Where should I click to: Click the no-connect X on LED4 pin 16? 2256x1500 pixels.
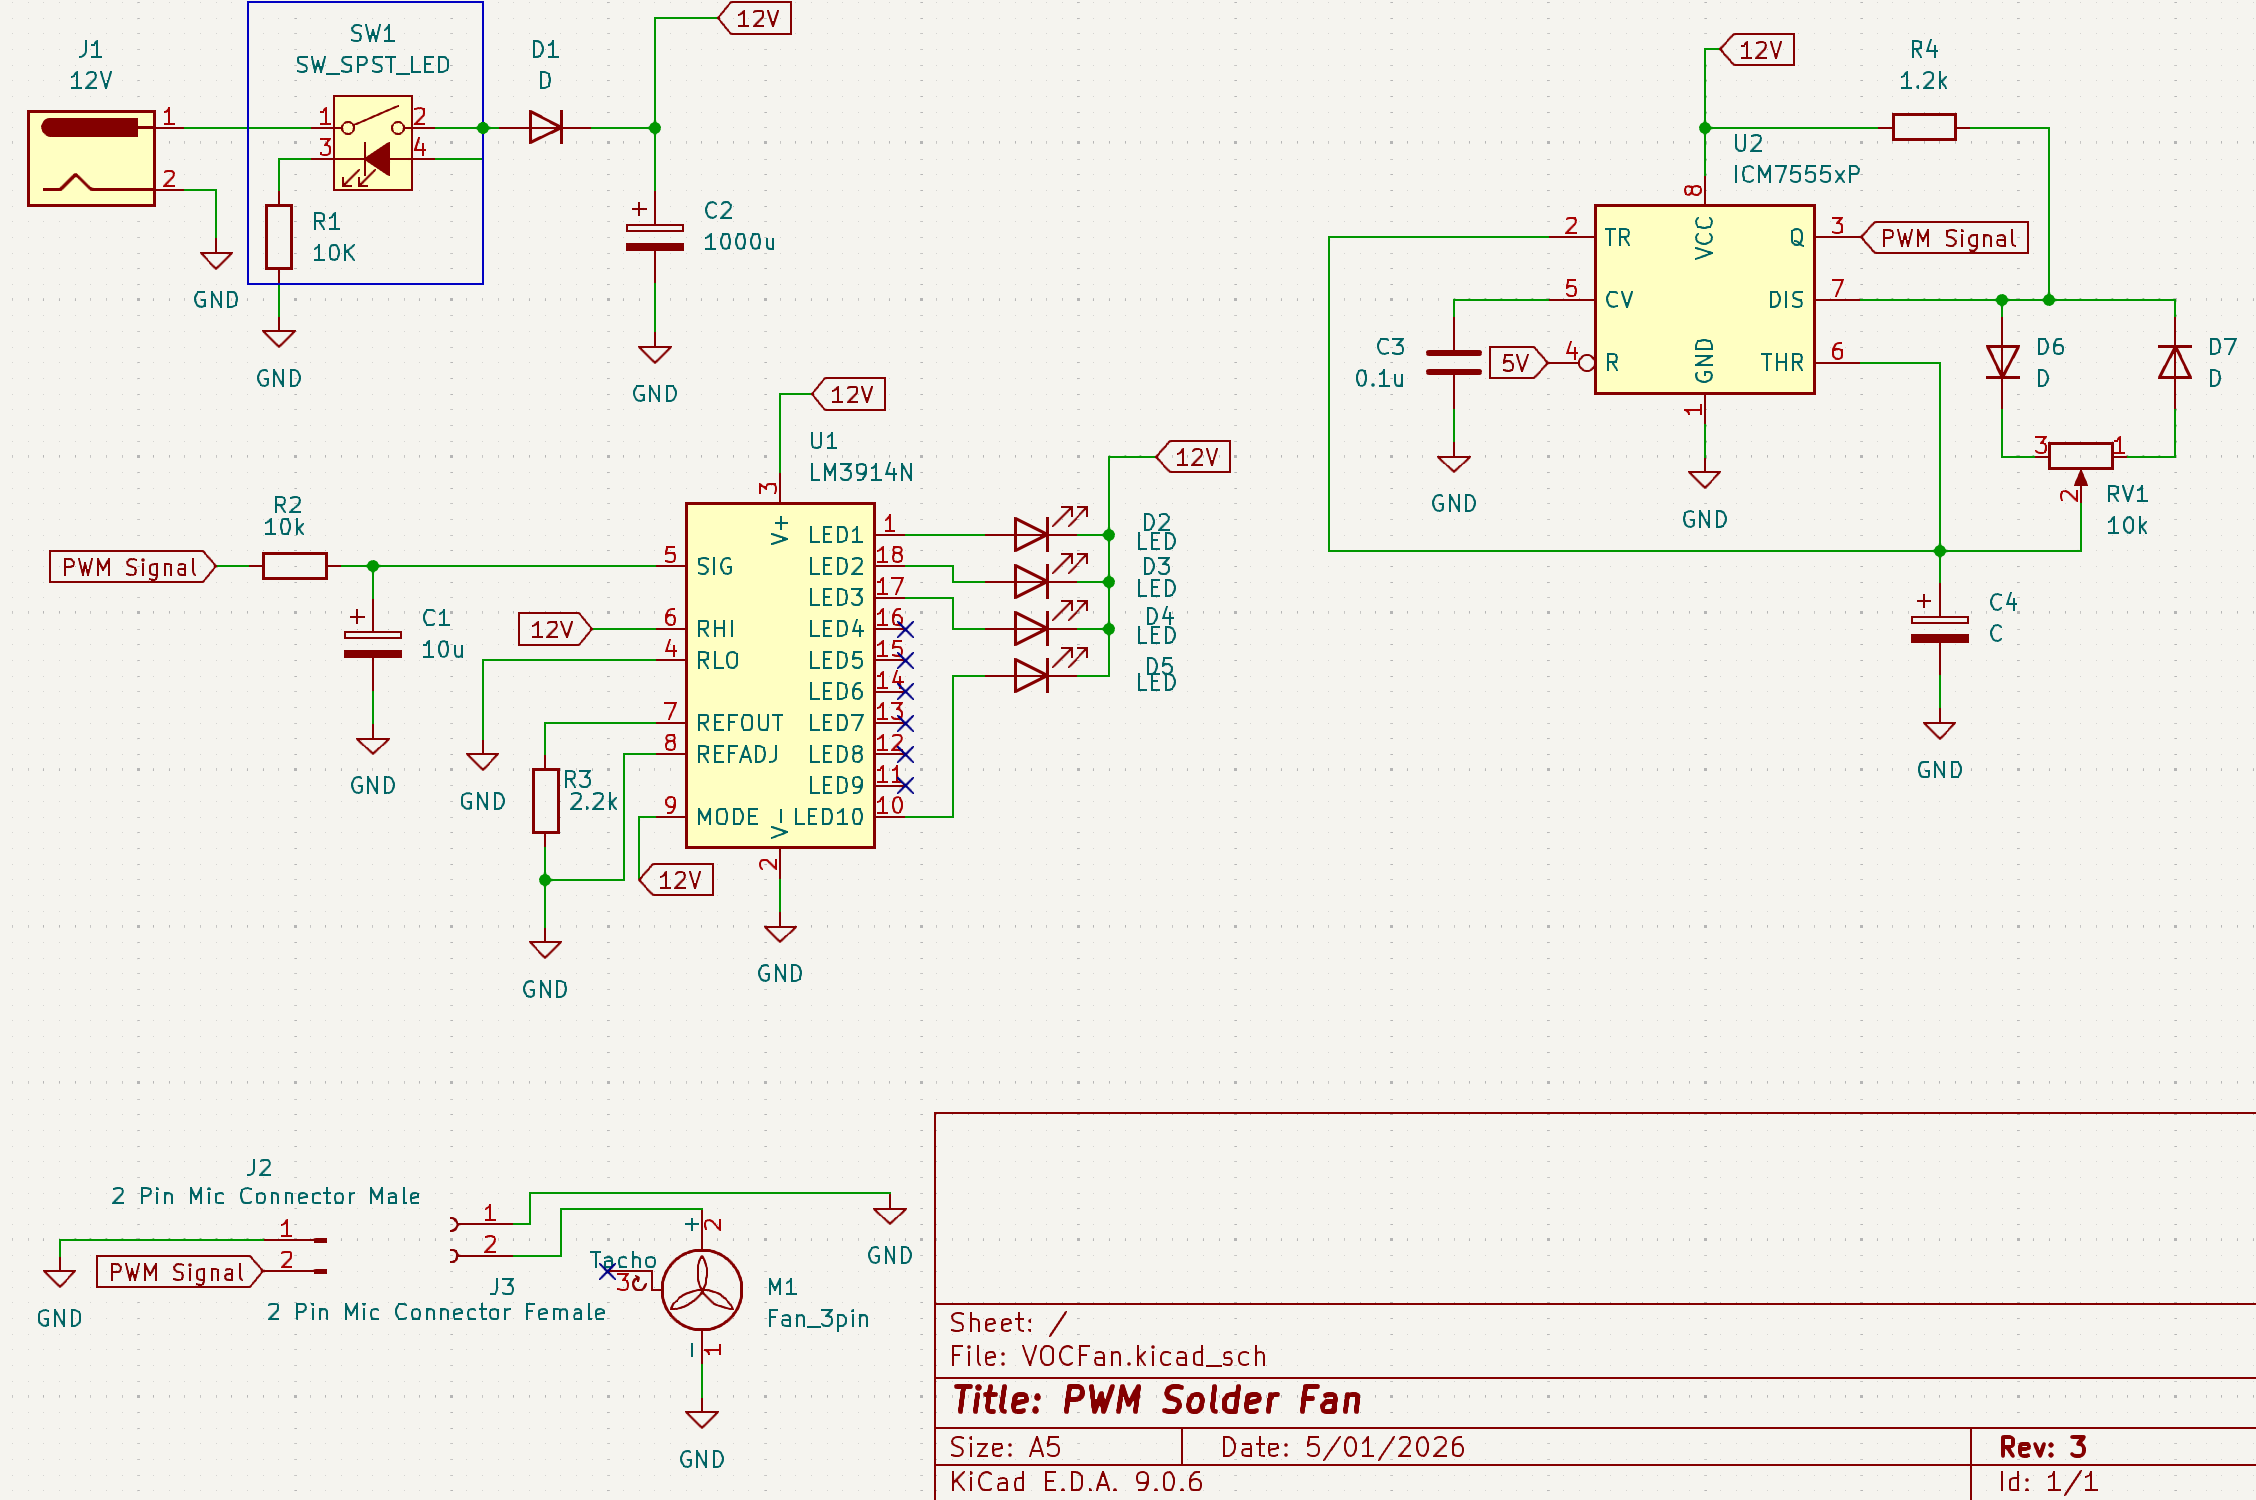point(905,629)
